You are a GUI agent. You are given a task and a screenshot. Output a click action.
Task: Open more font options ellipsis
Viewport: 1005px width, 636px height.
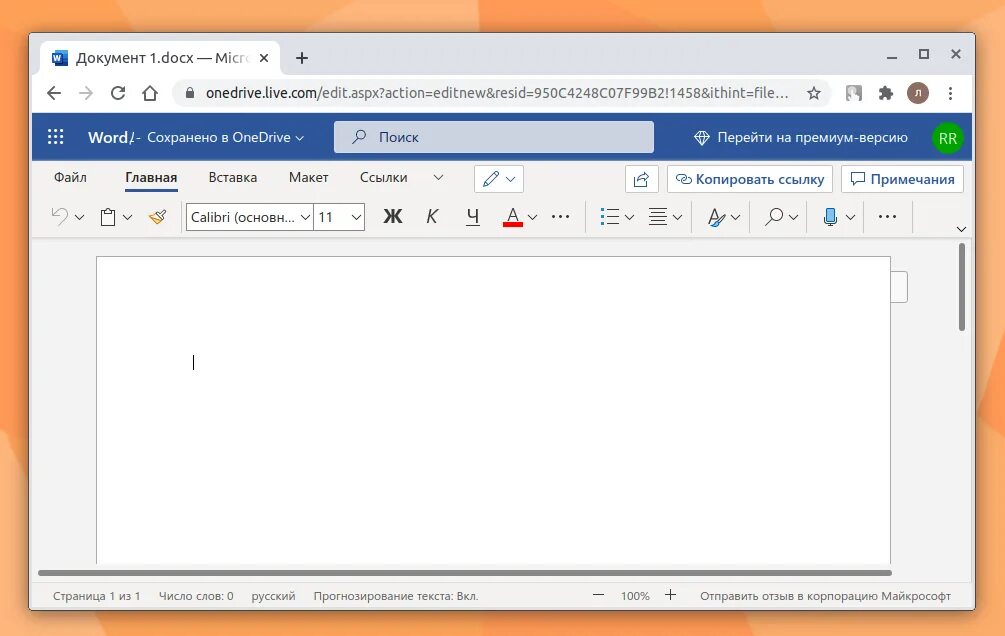click(x=560, y=217)
